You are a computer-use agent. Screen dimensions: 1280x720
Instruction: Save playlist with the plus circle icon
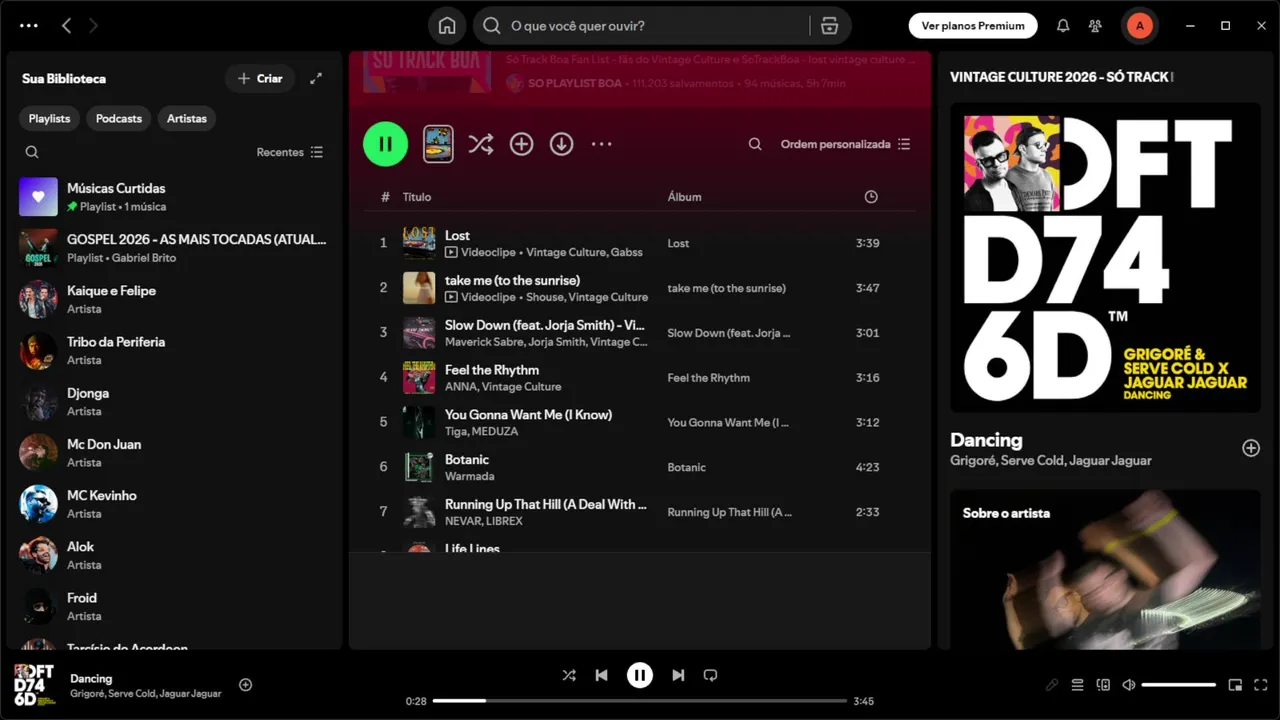click(521, 144)
